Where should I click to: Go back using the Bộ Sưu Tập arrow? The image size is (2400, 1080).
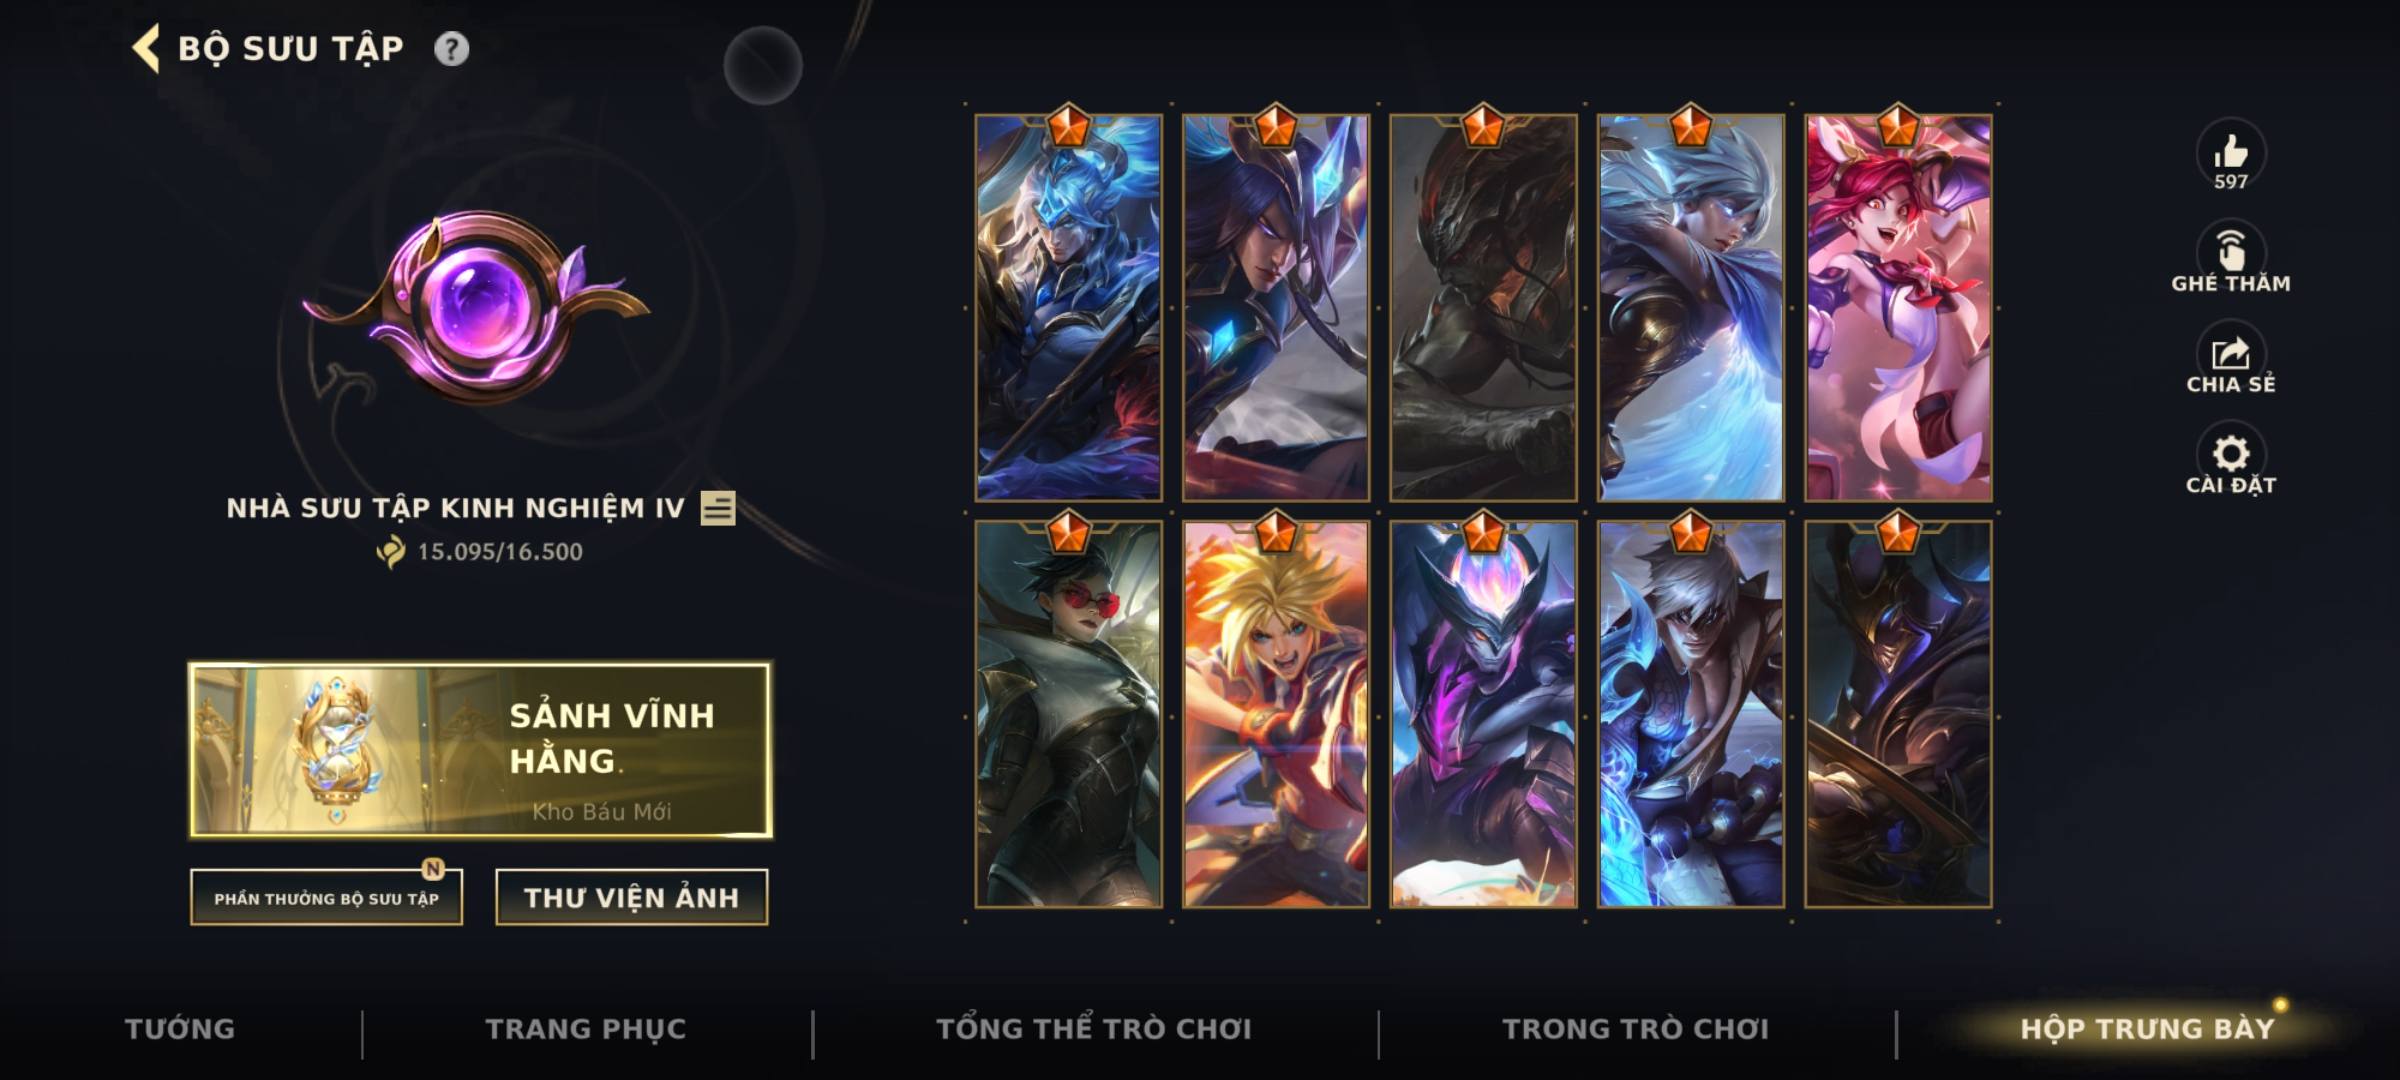click(x=146, y=49)
